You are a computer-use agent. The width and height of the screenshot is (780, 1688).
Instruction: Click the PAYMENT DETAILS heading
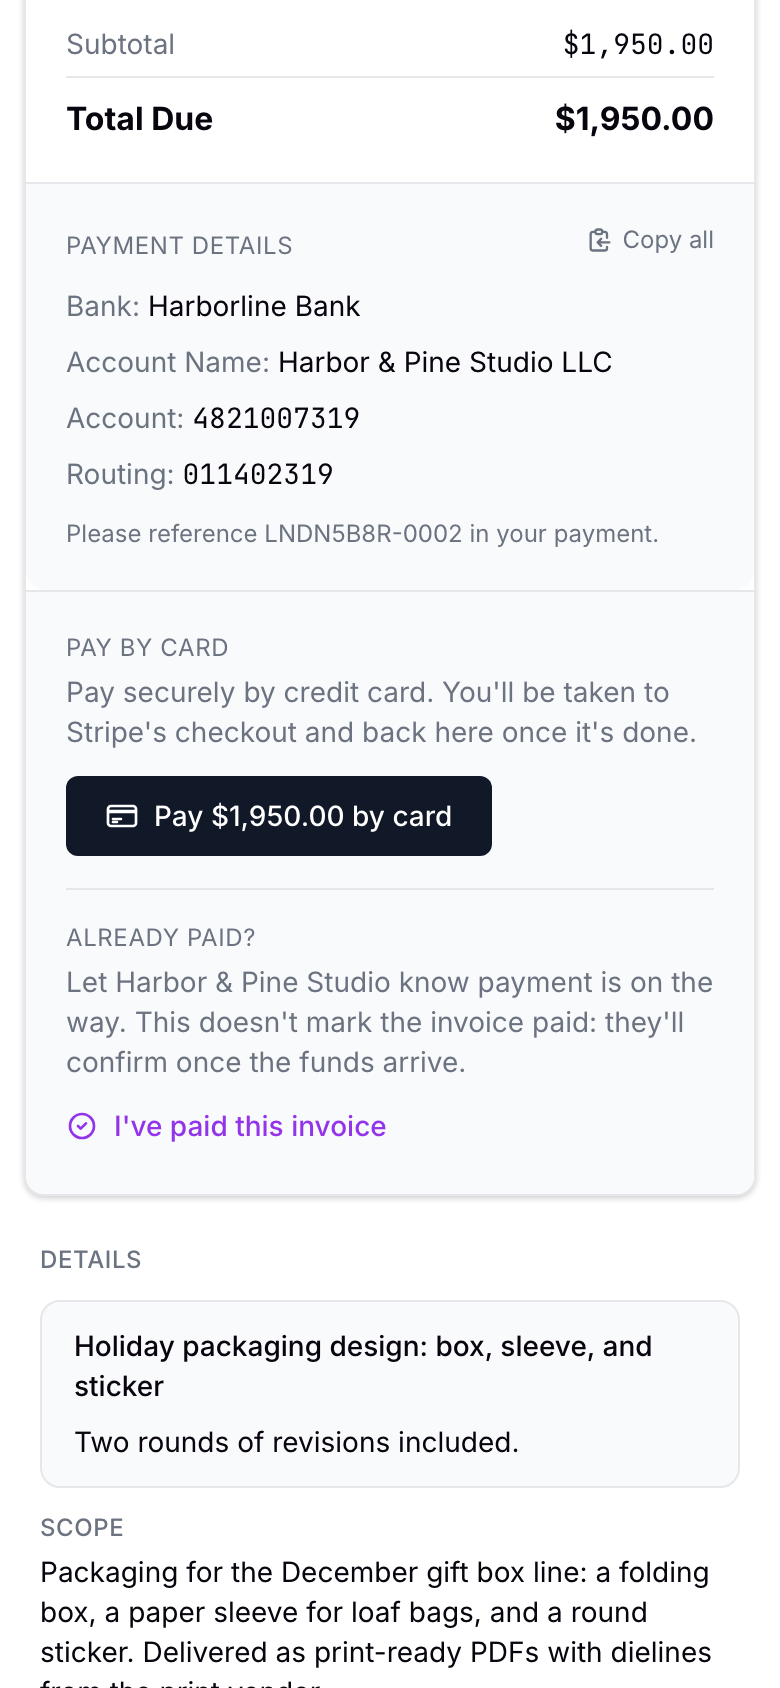tap(179, 246)
